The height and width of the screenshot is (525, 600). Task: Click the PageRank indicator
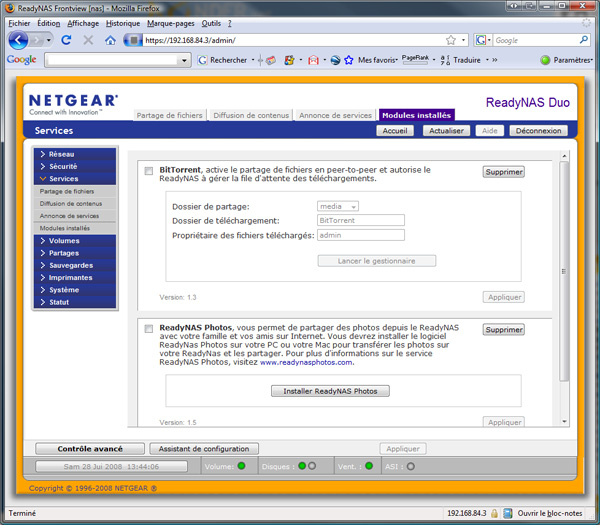point(415,59)
